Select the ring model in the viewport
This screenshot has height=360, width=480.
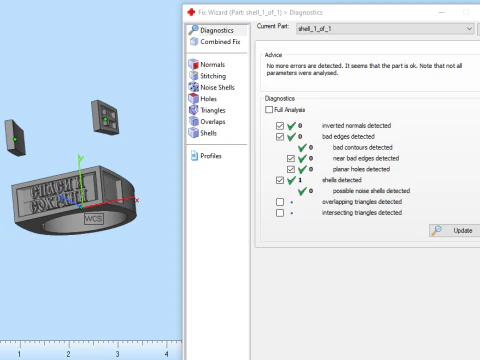point(73,200)
